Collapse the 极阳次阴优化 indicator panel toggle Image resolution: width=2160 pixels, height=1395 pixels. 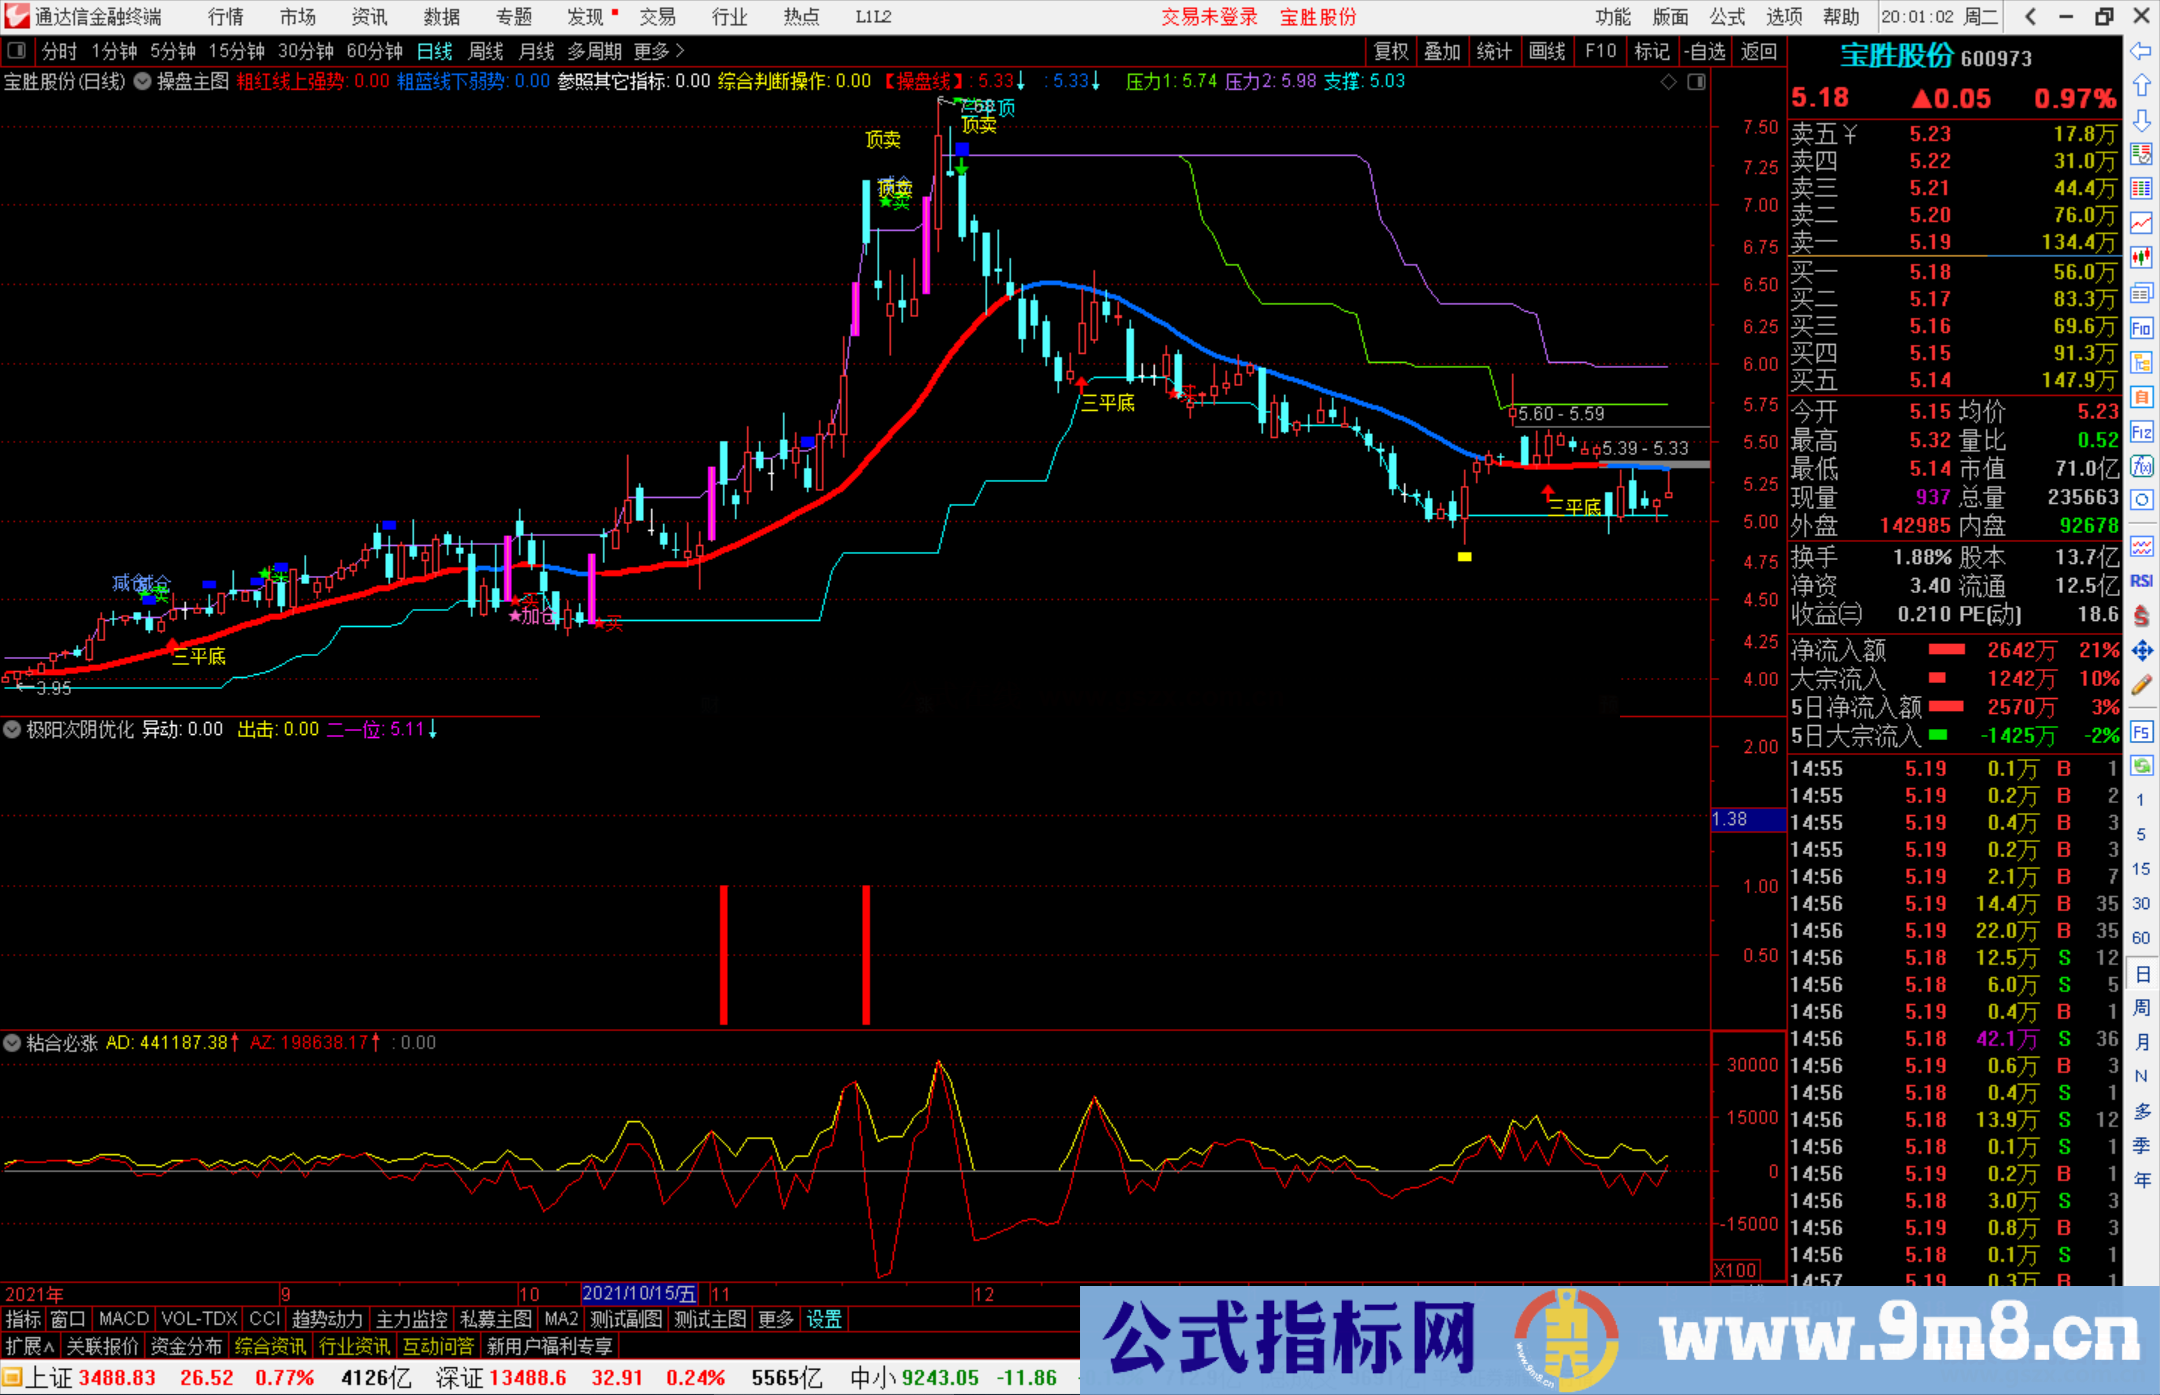(x=12, y=730)
